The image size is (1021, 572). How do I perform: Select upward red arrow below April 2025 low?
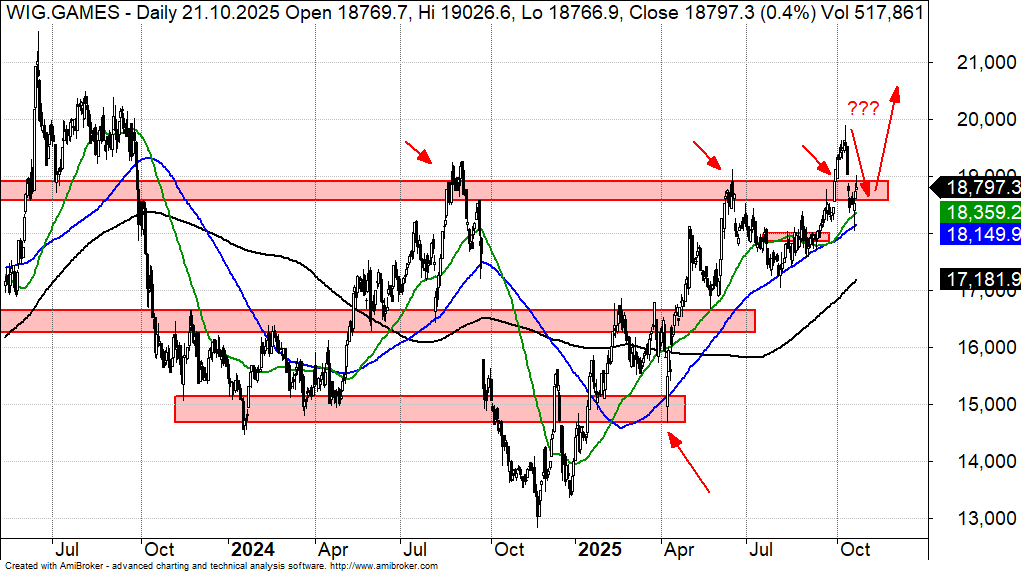689,461
